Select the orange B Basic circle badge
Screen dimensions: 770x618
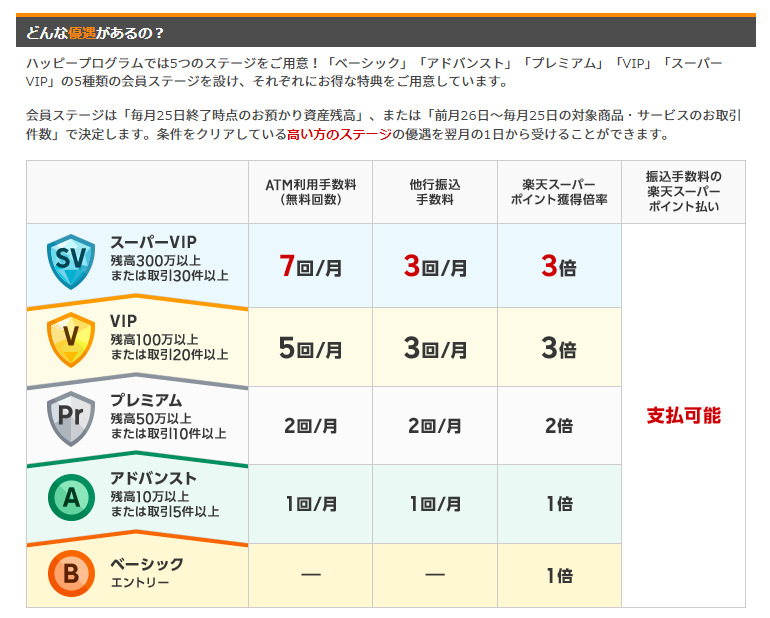pyautogui.click(x=71, y=574)
